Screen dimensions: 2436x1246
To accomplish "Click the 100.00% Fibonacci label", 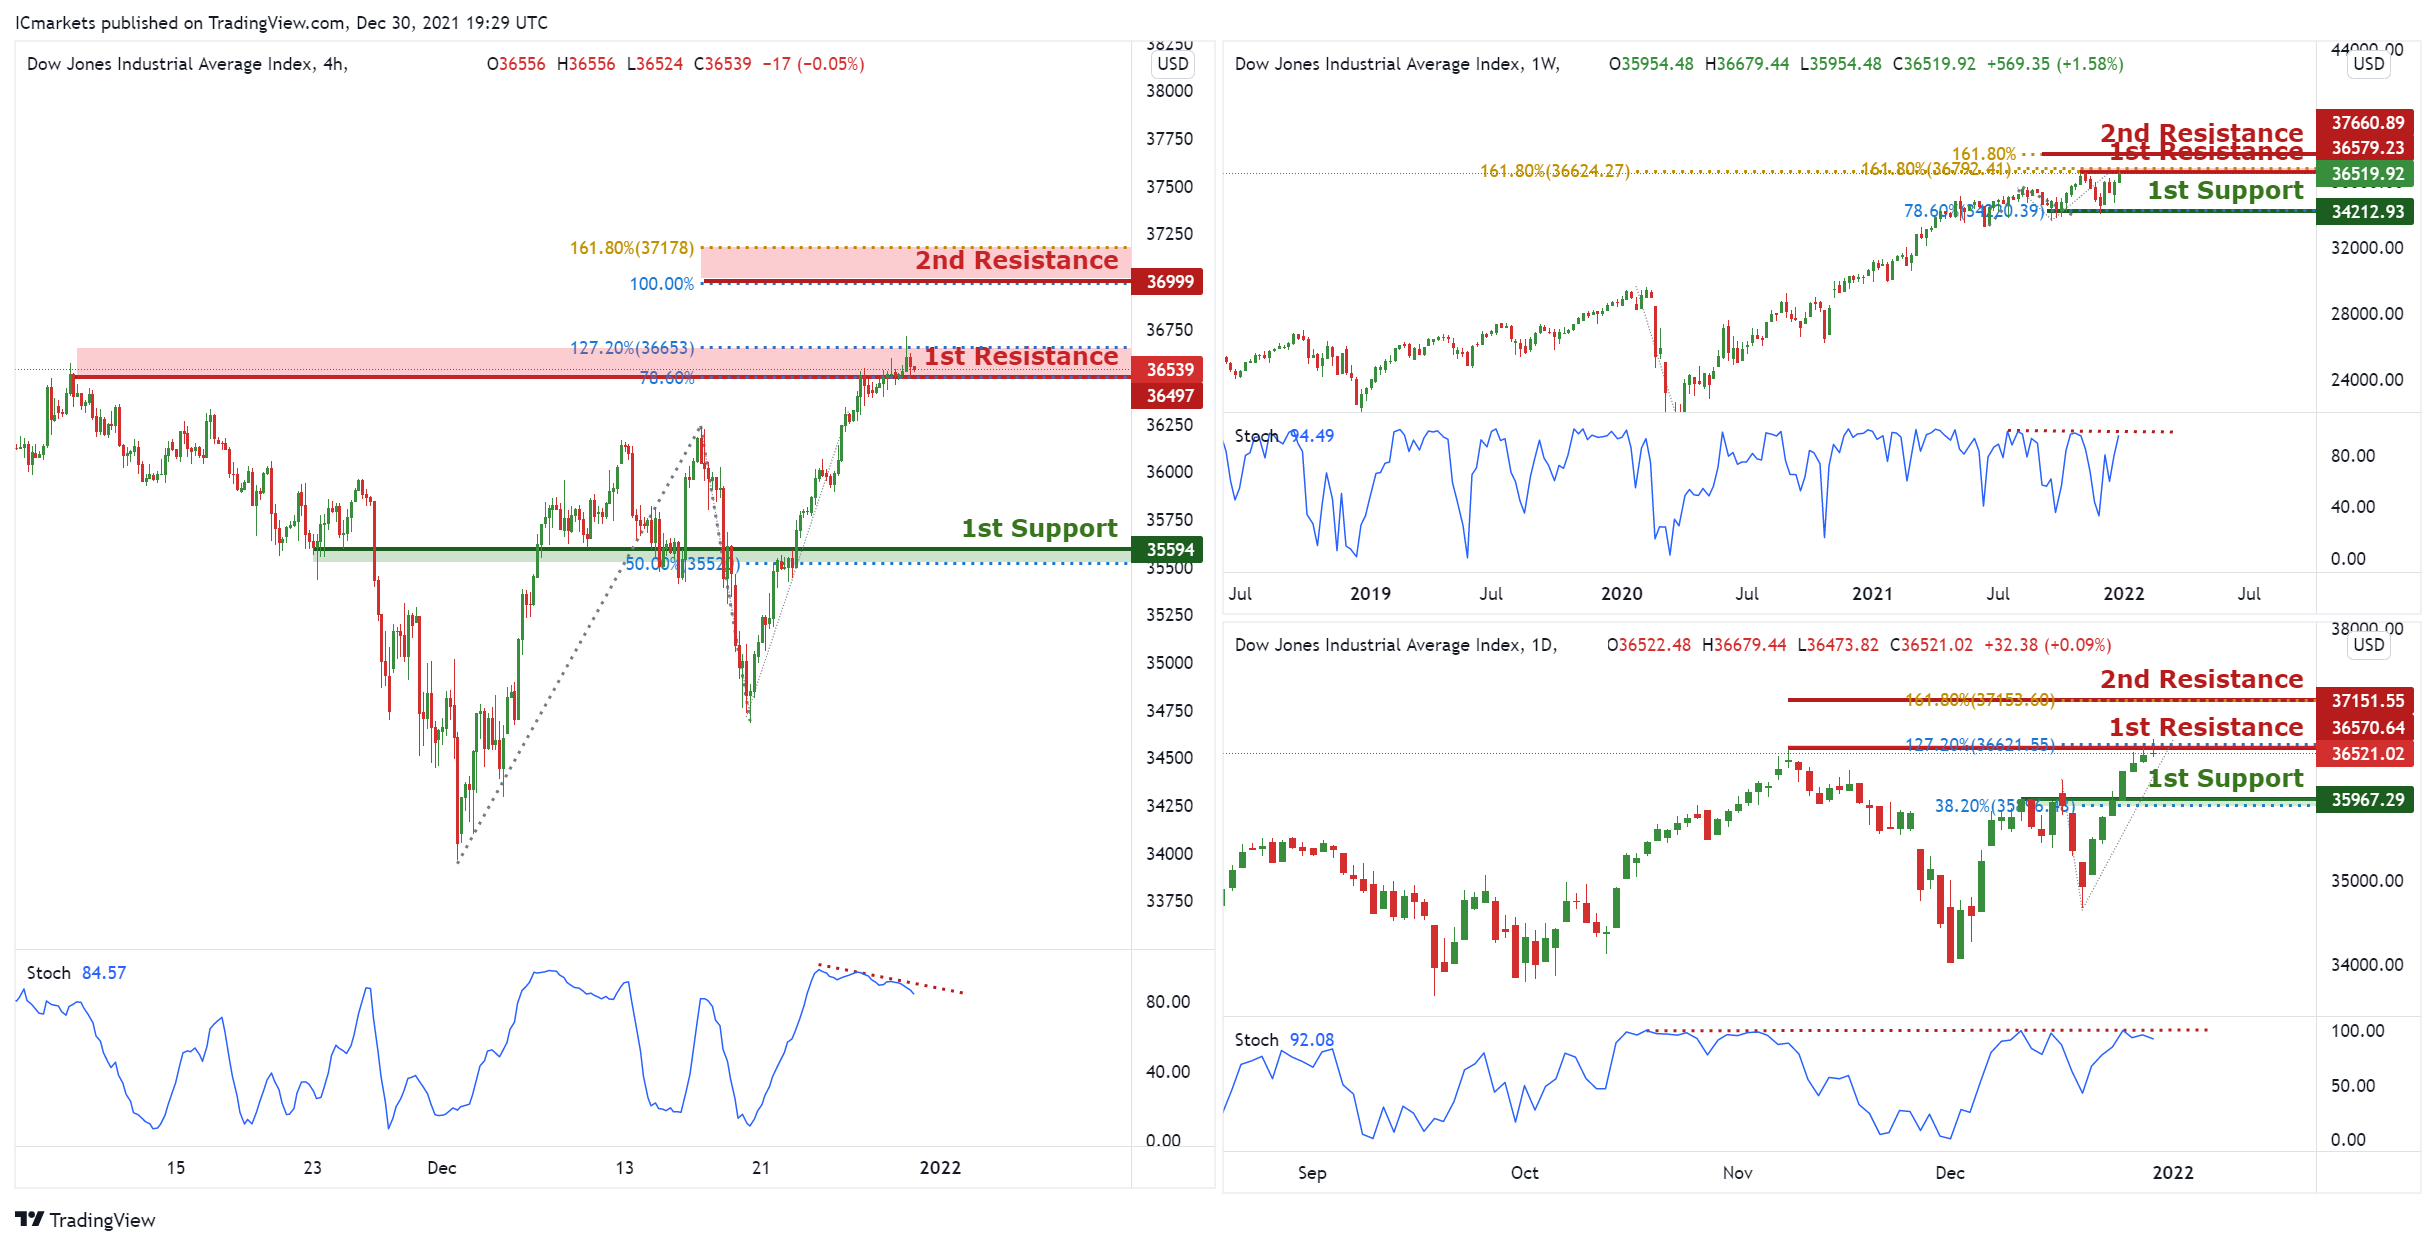I will point(661,284).
